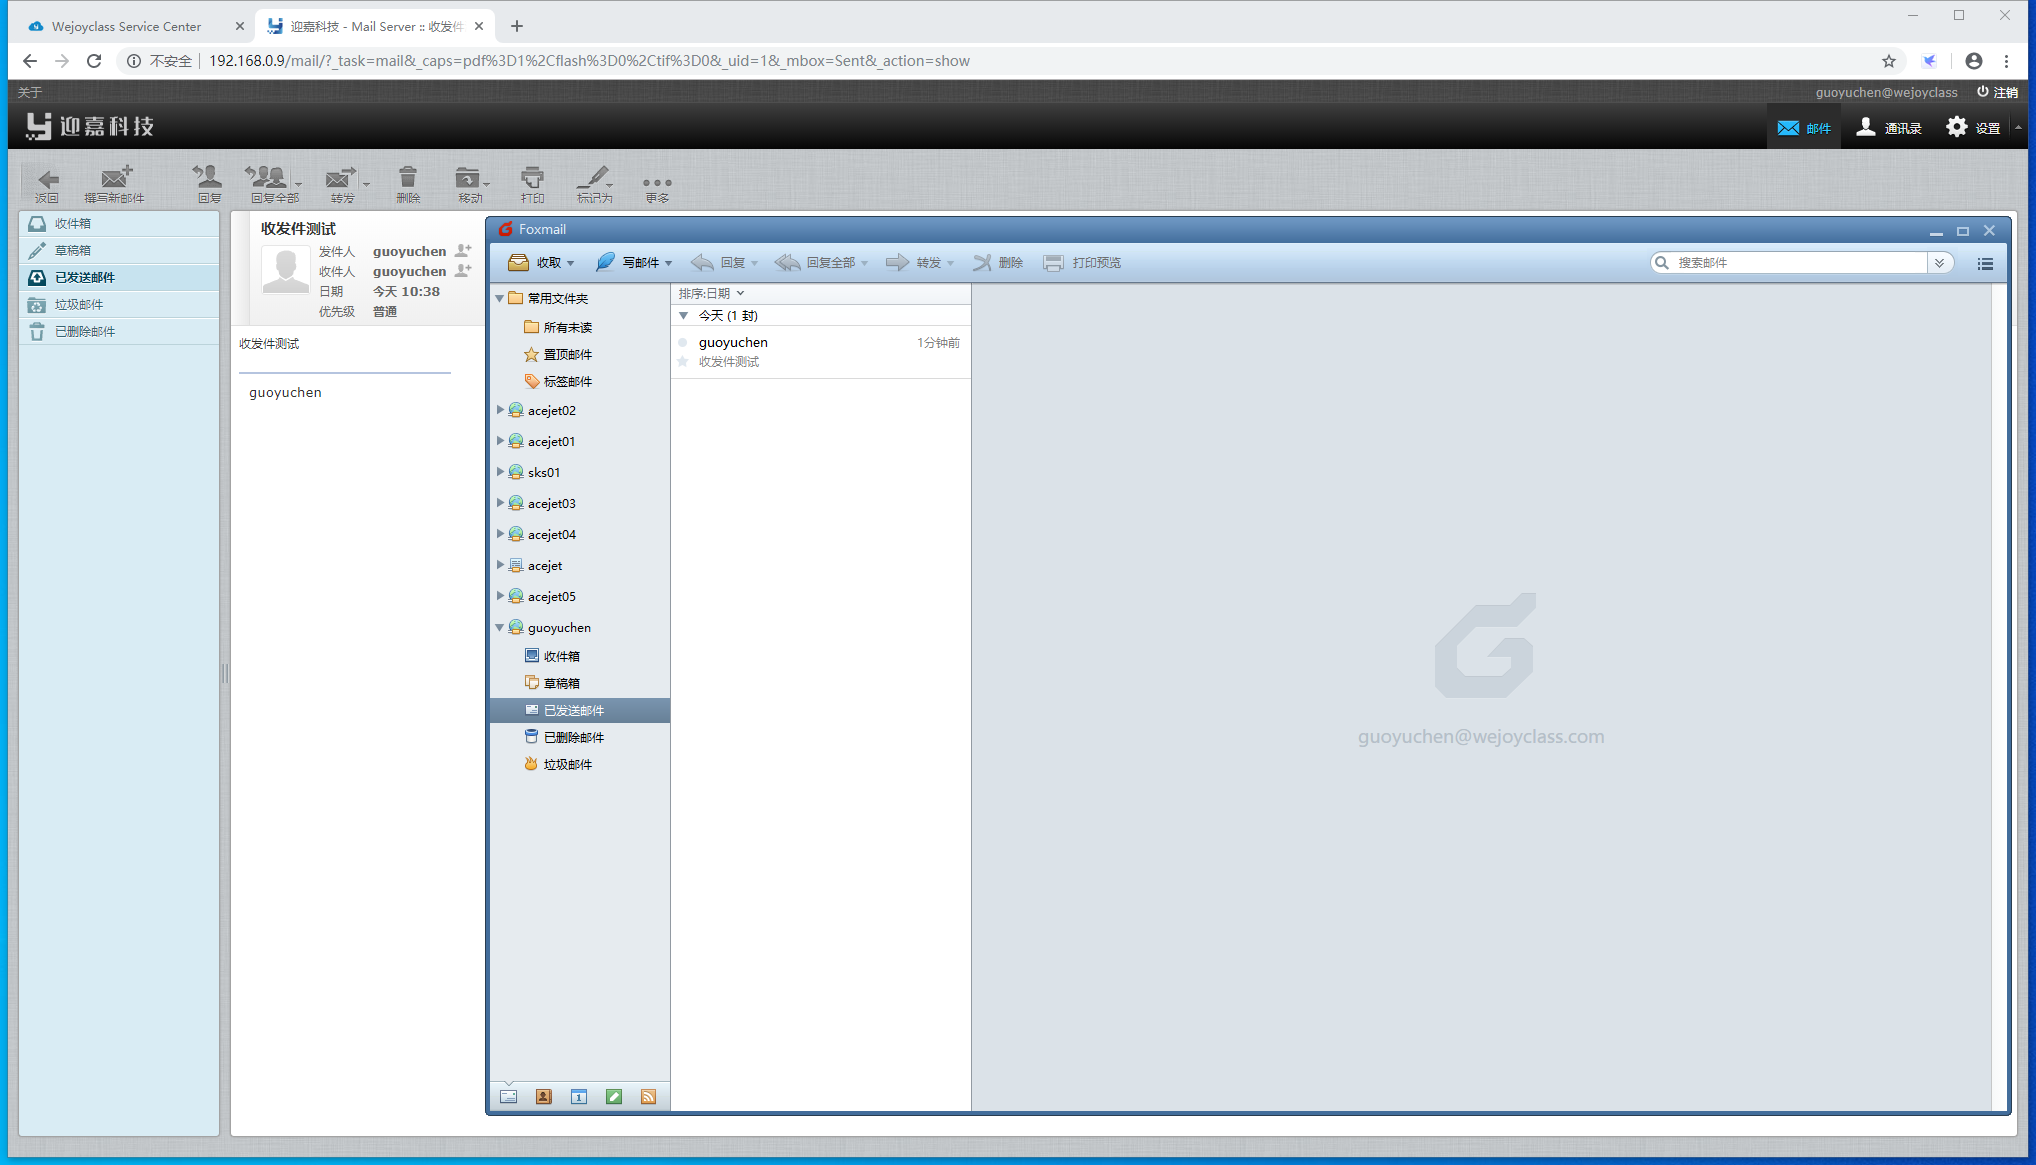Open contacts view in Foxmail bottom bar

(543, 1097)
